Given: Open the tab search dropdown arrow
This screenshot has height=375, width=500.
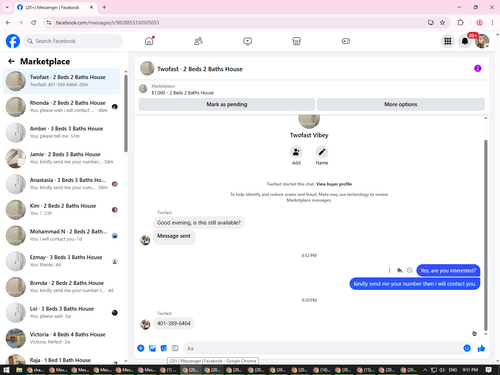Looking at the screenshot, I should coord(7,7).
